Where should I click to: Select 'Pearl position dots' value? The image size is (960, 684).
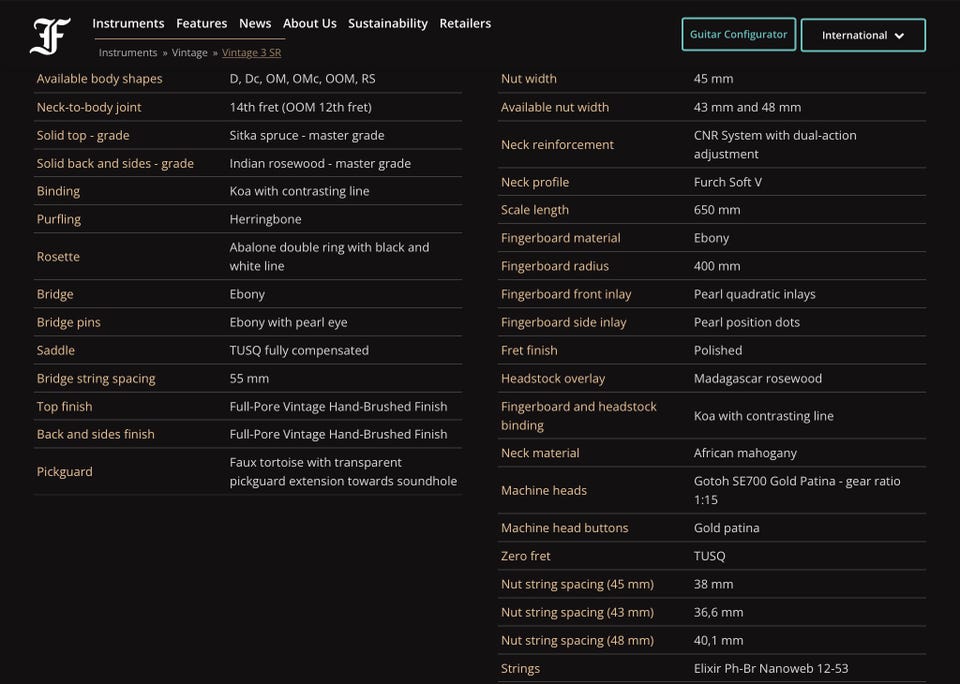[x=746, y=323]
